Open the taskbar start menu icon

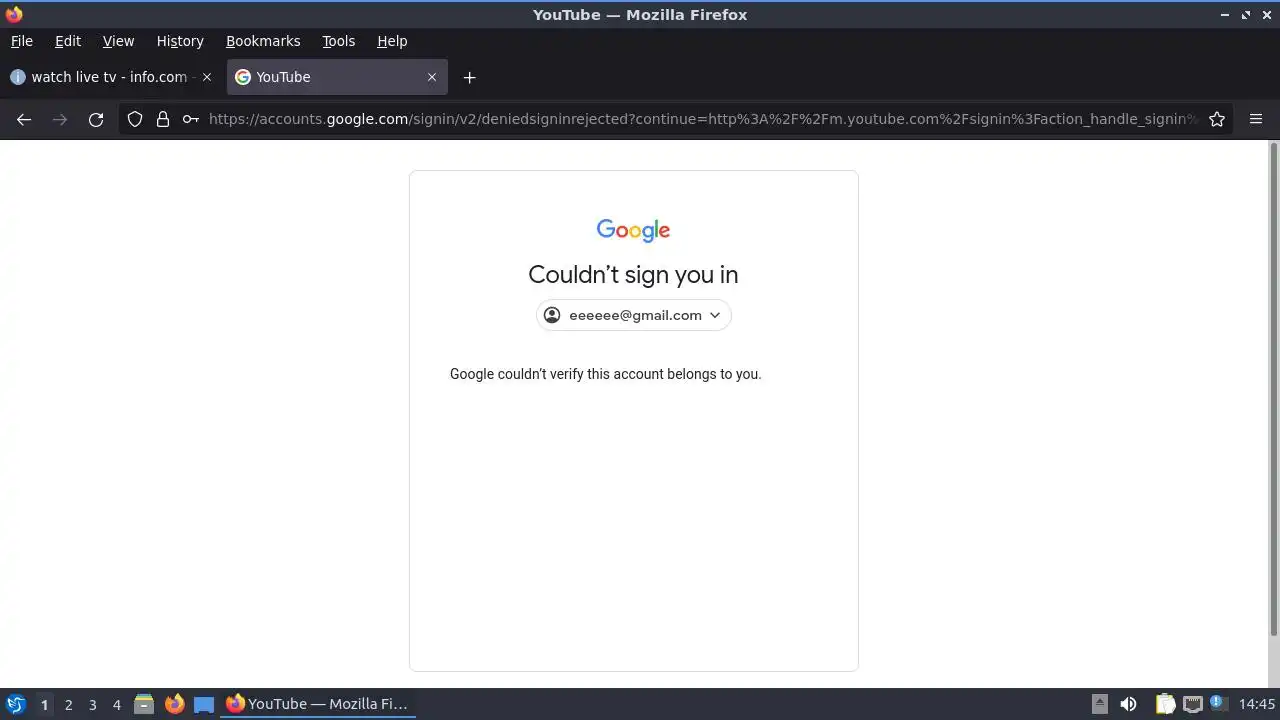(x=15, y=704)
